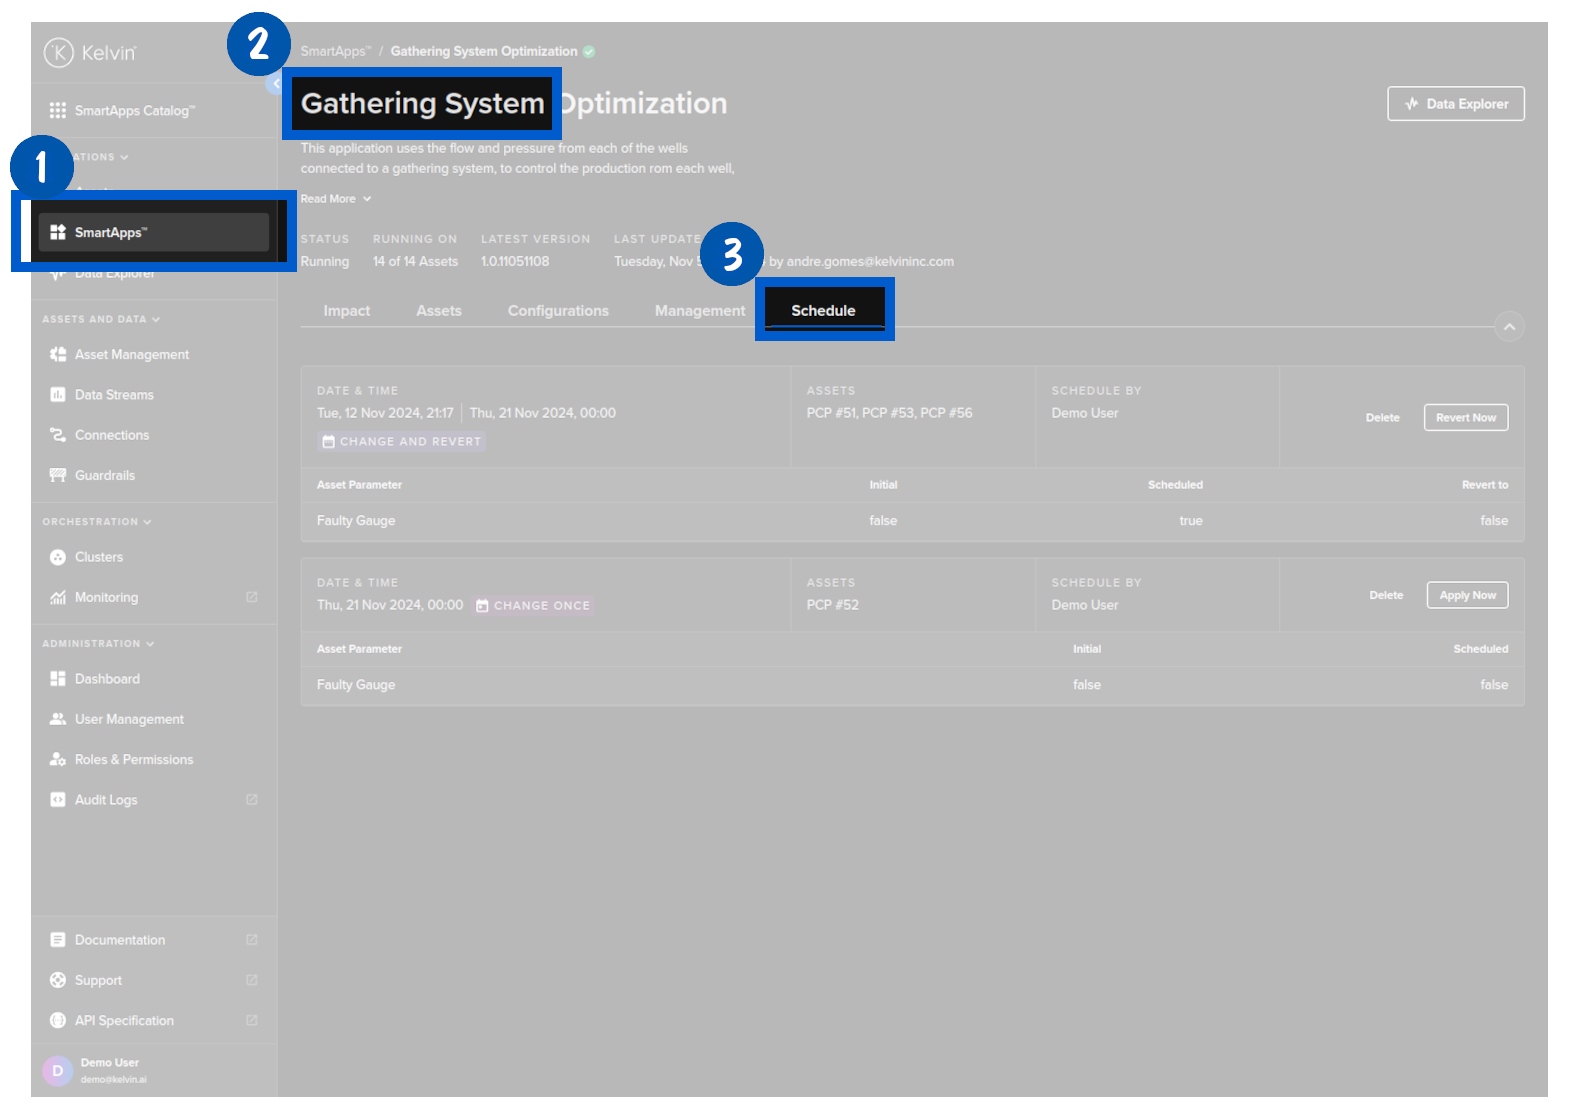Collapse the Orchestration section
Screen dimensions: 1580x1120
[x=148, y=522]
